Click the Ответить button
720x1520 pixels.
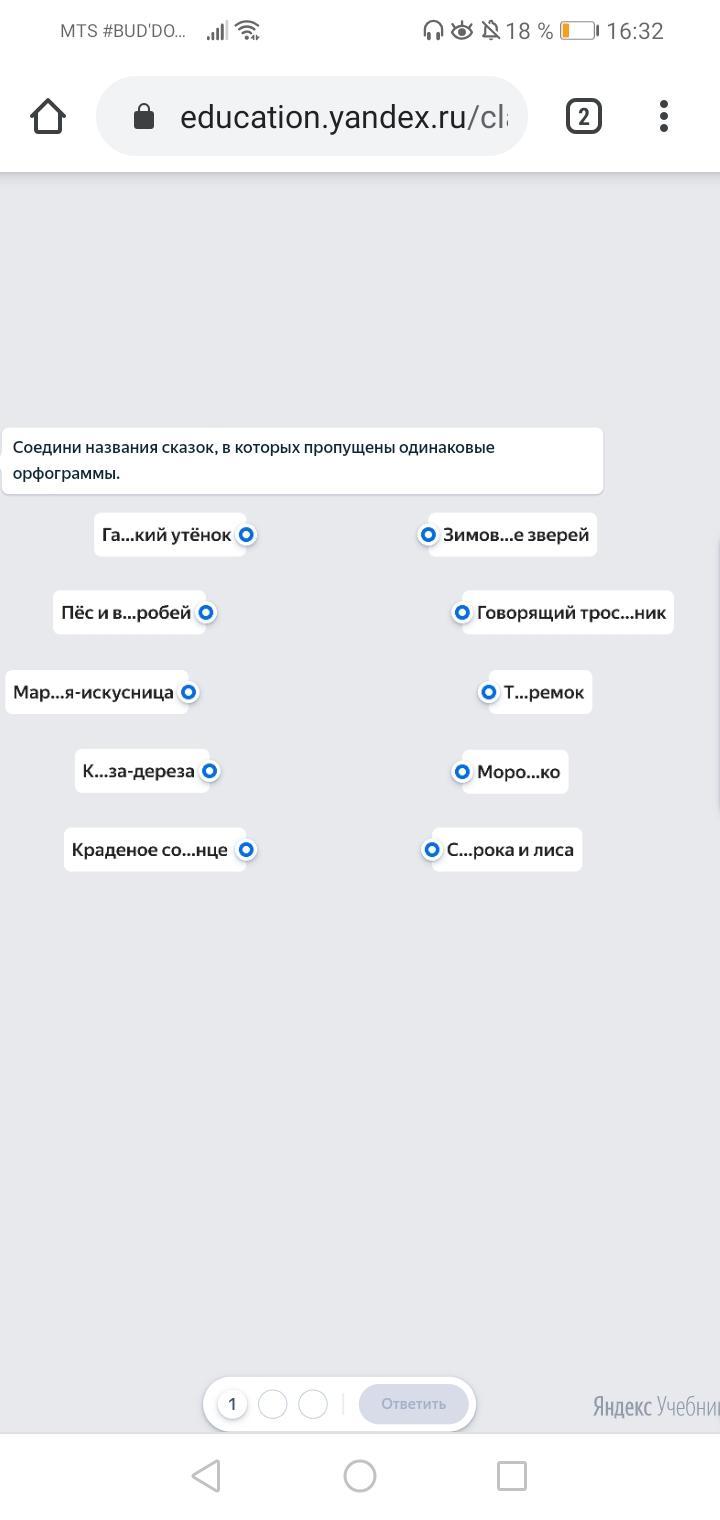[413, 1404]
